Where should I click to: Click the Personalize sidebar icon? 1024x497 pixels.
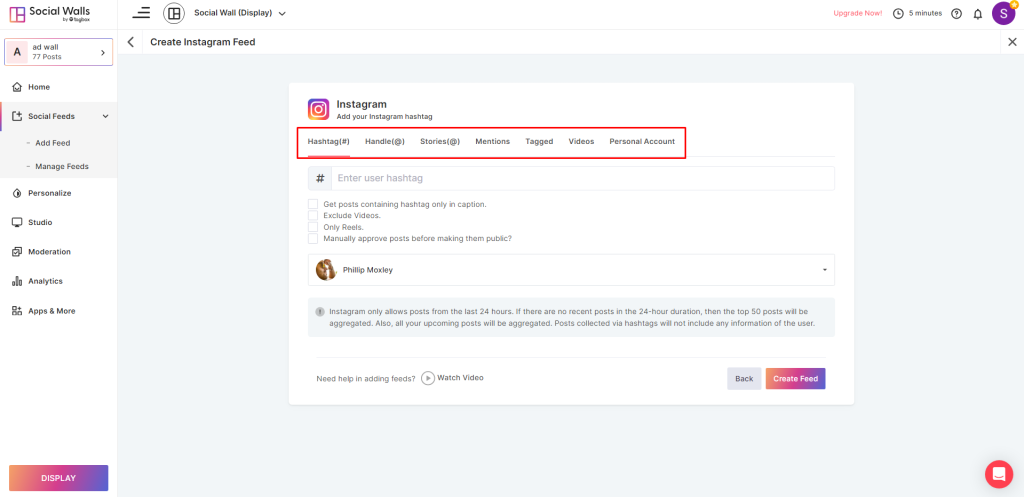[x=18, y=193]
